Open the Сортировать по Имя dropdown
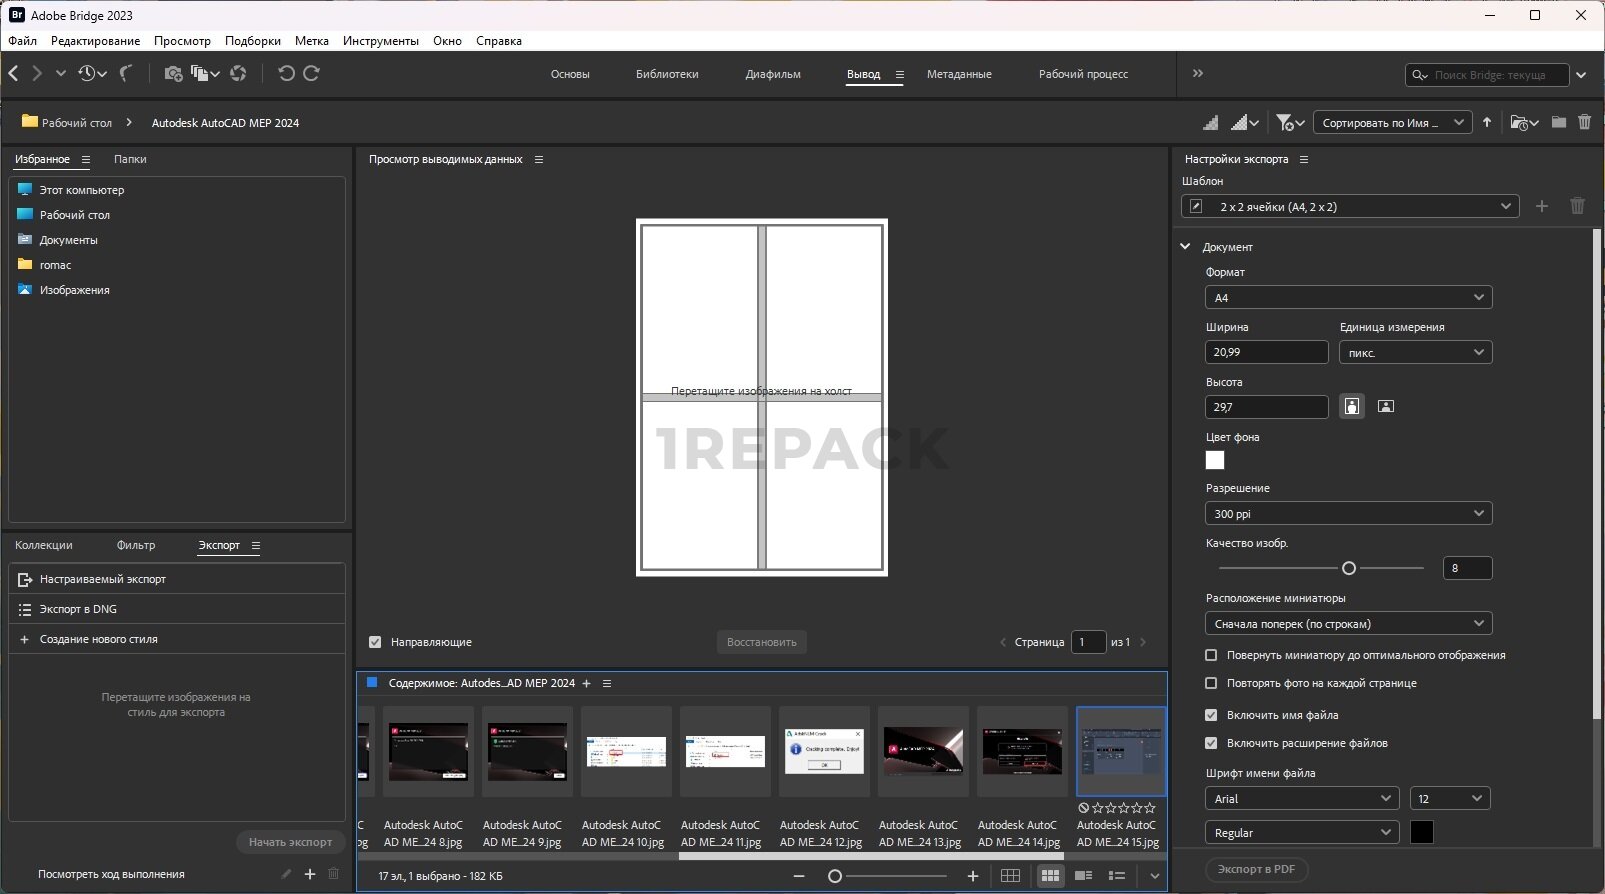This screenshot has width=1605, height=894. coord(1392,123)
